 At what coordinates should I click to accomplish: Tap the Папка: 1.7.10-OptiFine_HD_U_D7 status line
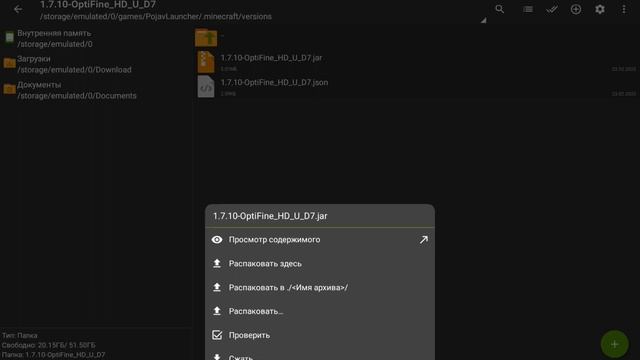pos(53,355)
